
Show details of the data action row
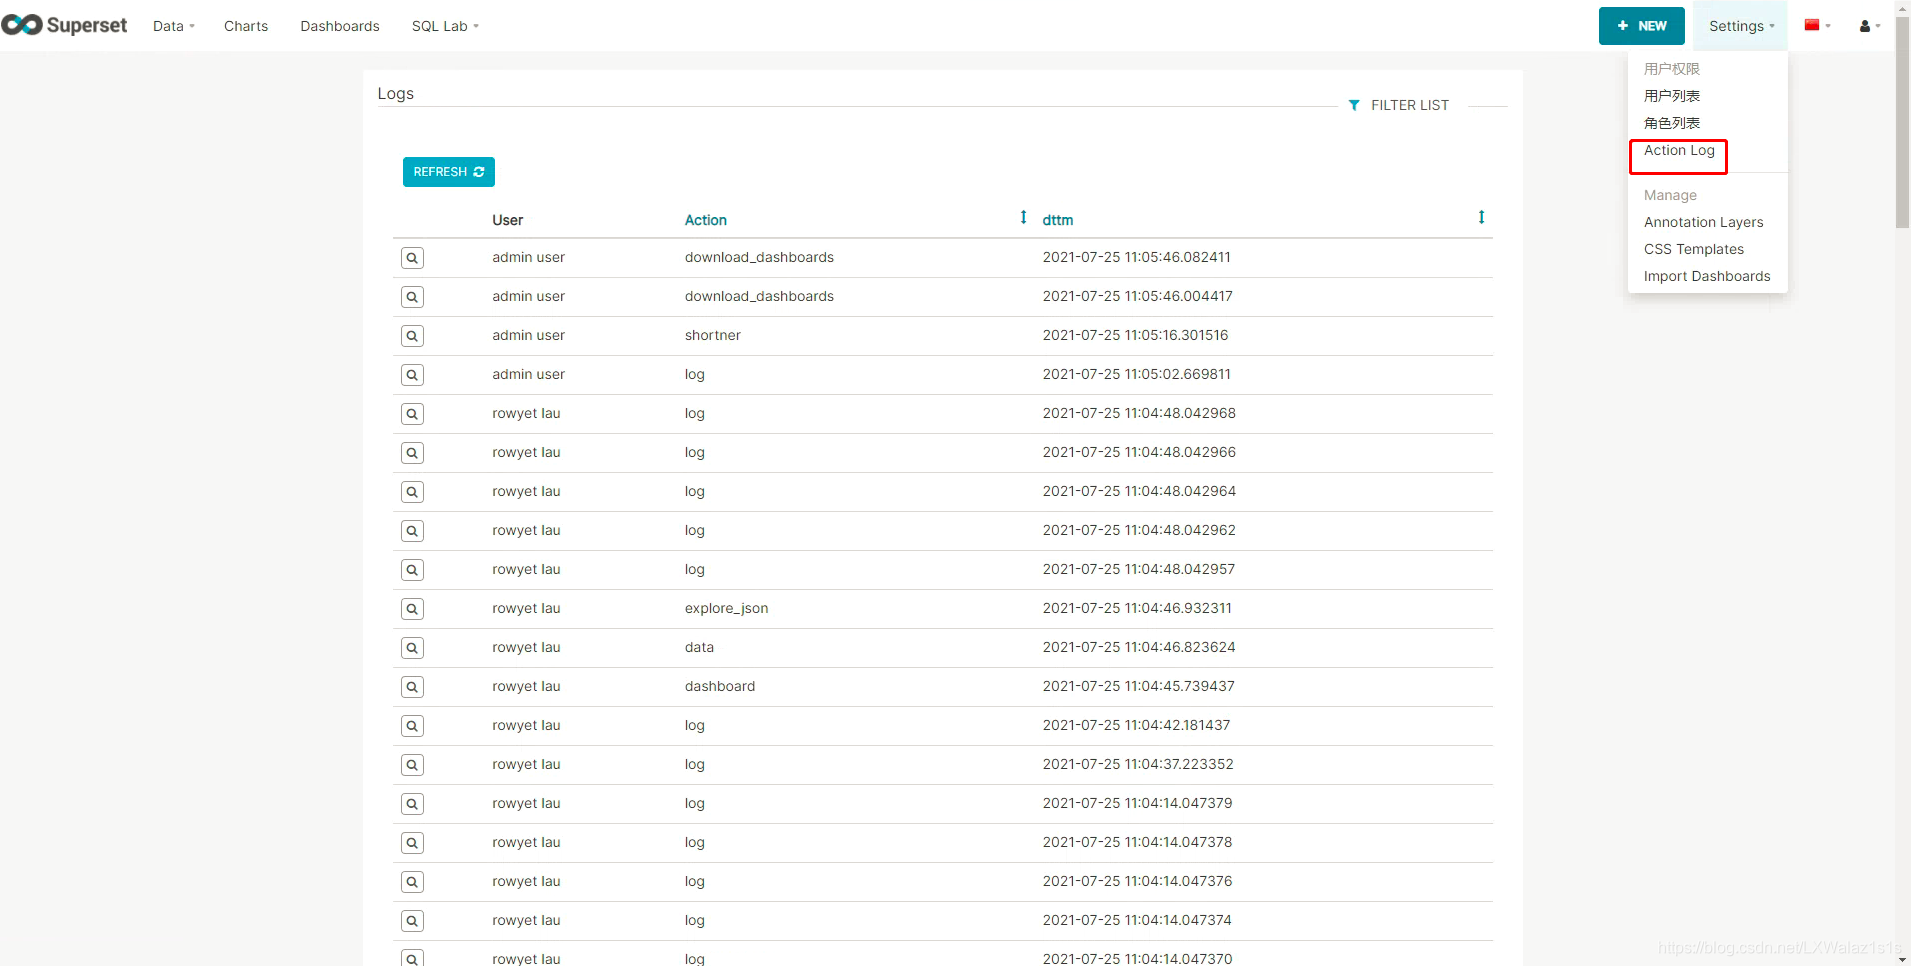click(412, 648)
